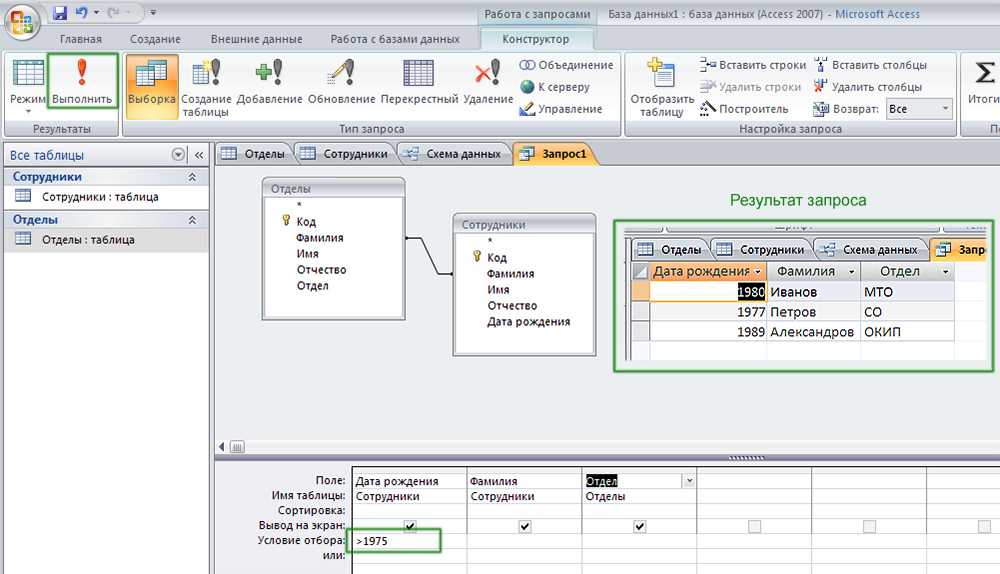Image resolution: width=1000 pixels, height=574 pixels.
Task: Open Отдел field dropdown in grid
Action: click(689, 481)
